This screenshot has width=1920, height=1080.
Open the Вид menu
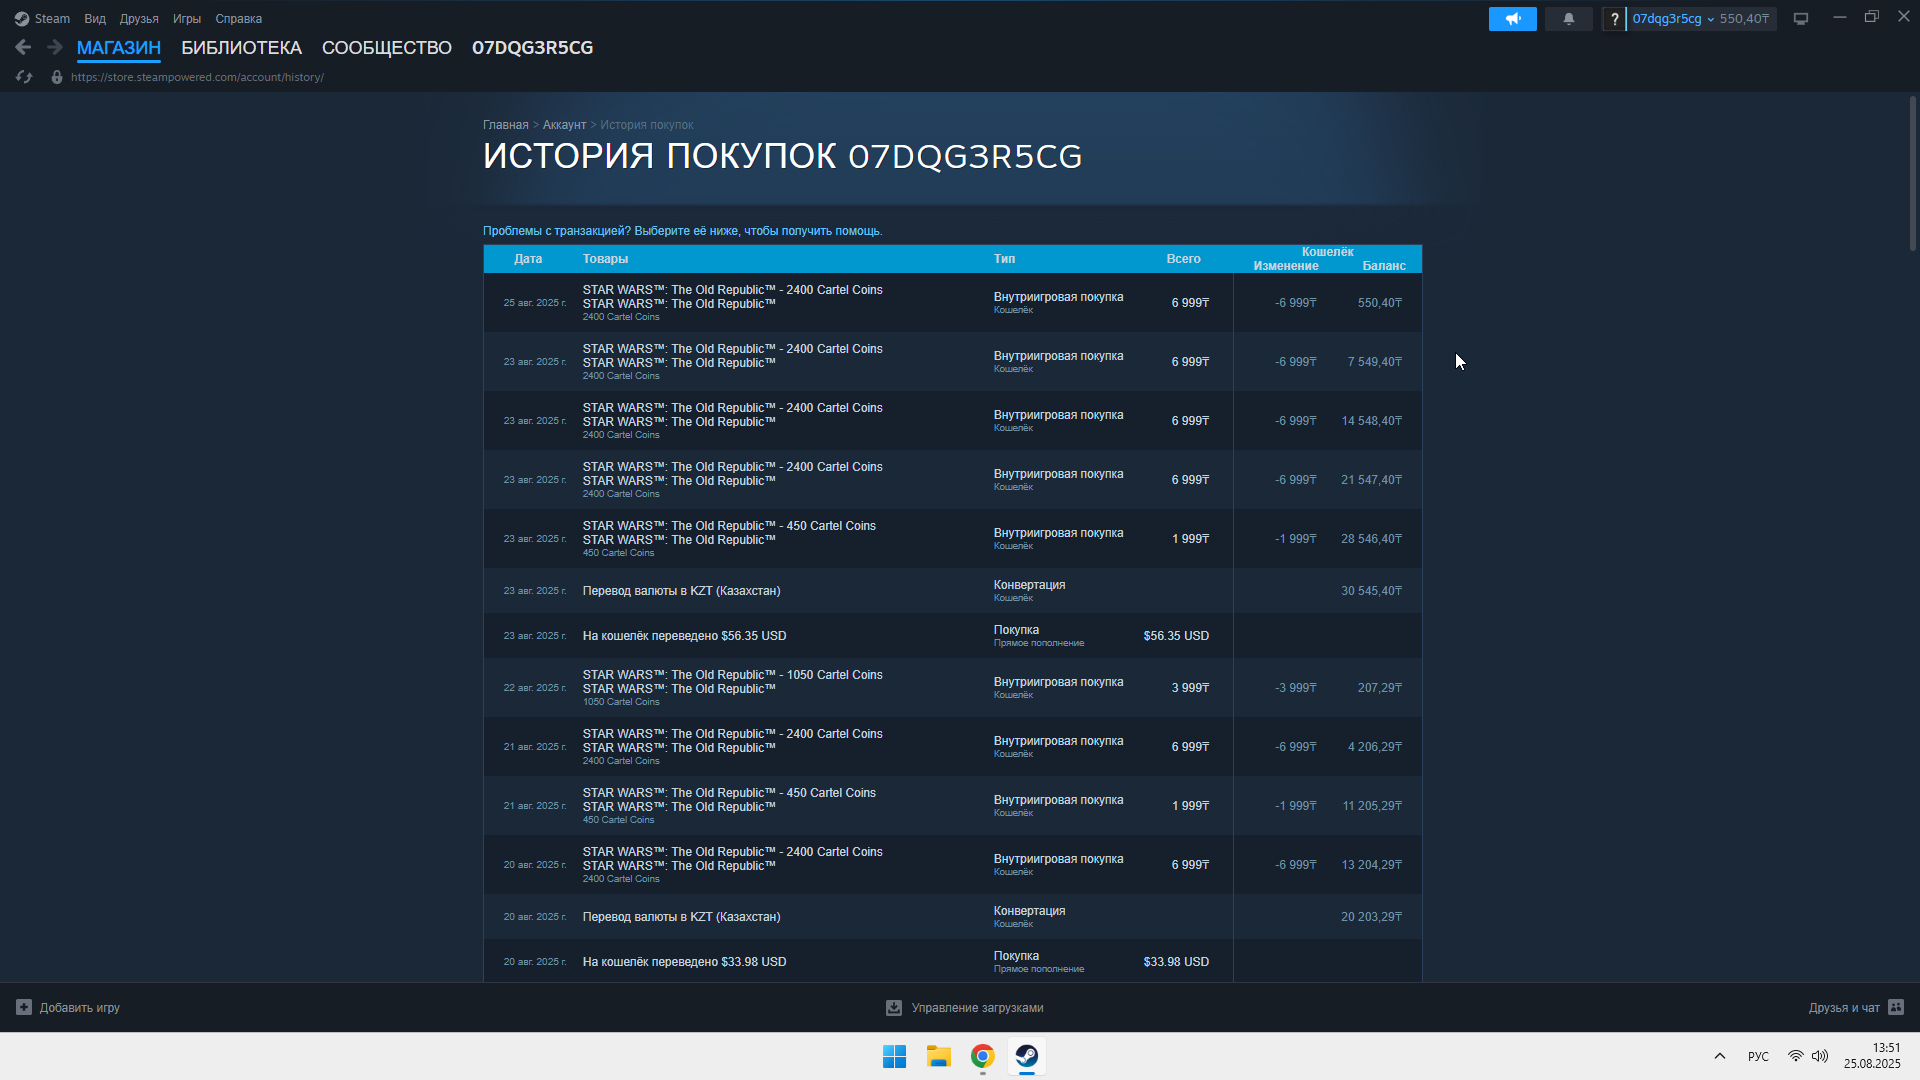95,19
